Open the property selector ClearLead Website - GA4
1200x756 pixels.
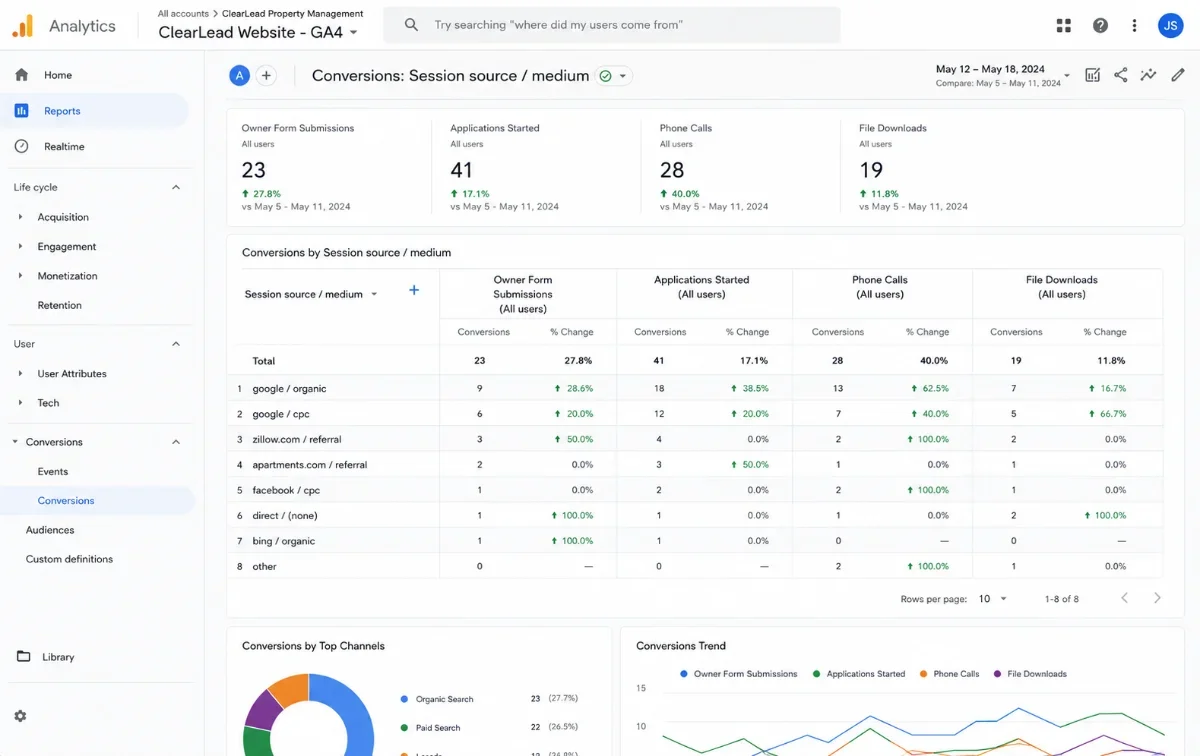pyautogui.click(x=258, y=32)
